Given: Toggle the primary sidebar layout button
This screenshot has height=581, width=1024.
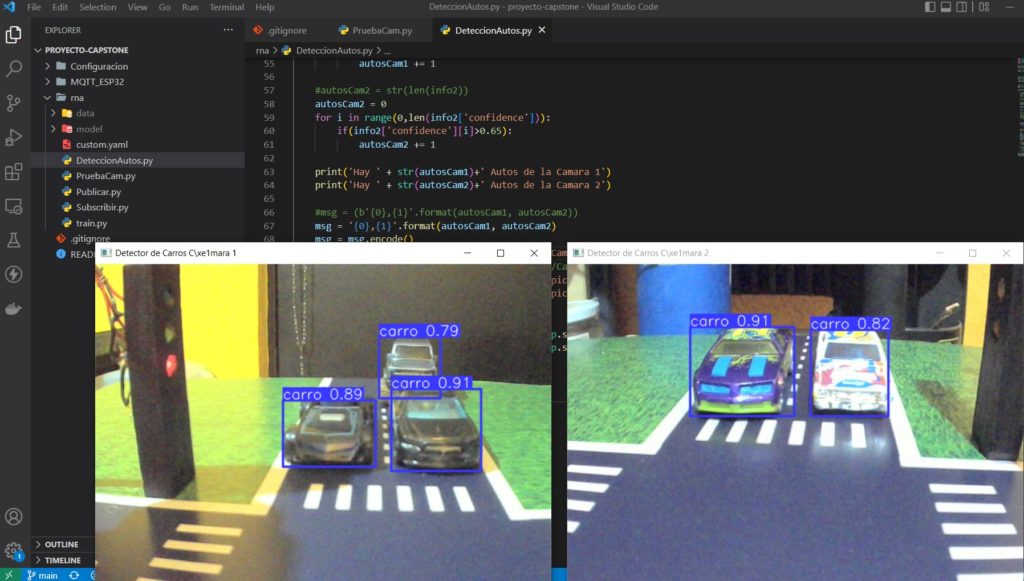Looking at the screenshot, I should [931, 7].
